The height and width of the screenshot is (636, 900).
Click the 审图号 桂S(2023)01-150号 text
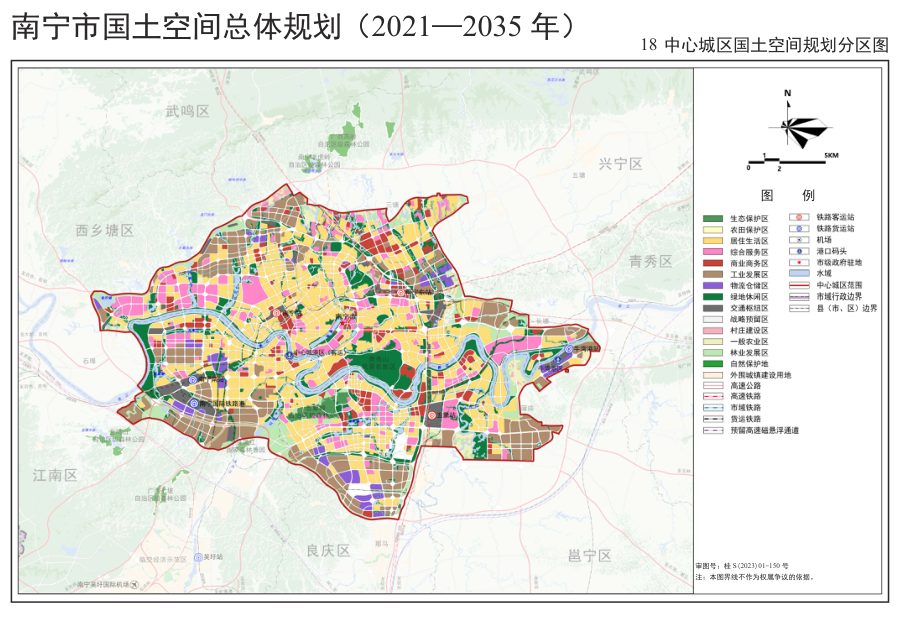(742, 566)
